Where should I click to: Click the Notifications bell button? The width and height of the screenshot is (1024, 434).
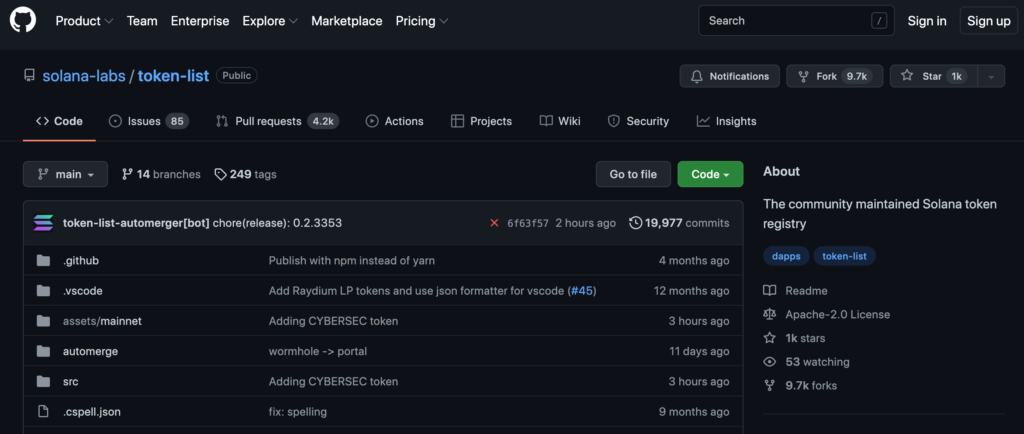(729, 76)
